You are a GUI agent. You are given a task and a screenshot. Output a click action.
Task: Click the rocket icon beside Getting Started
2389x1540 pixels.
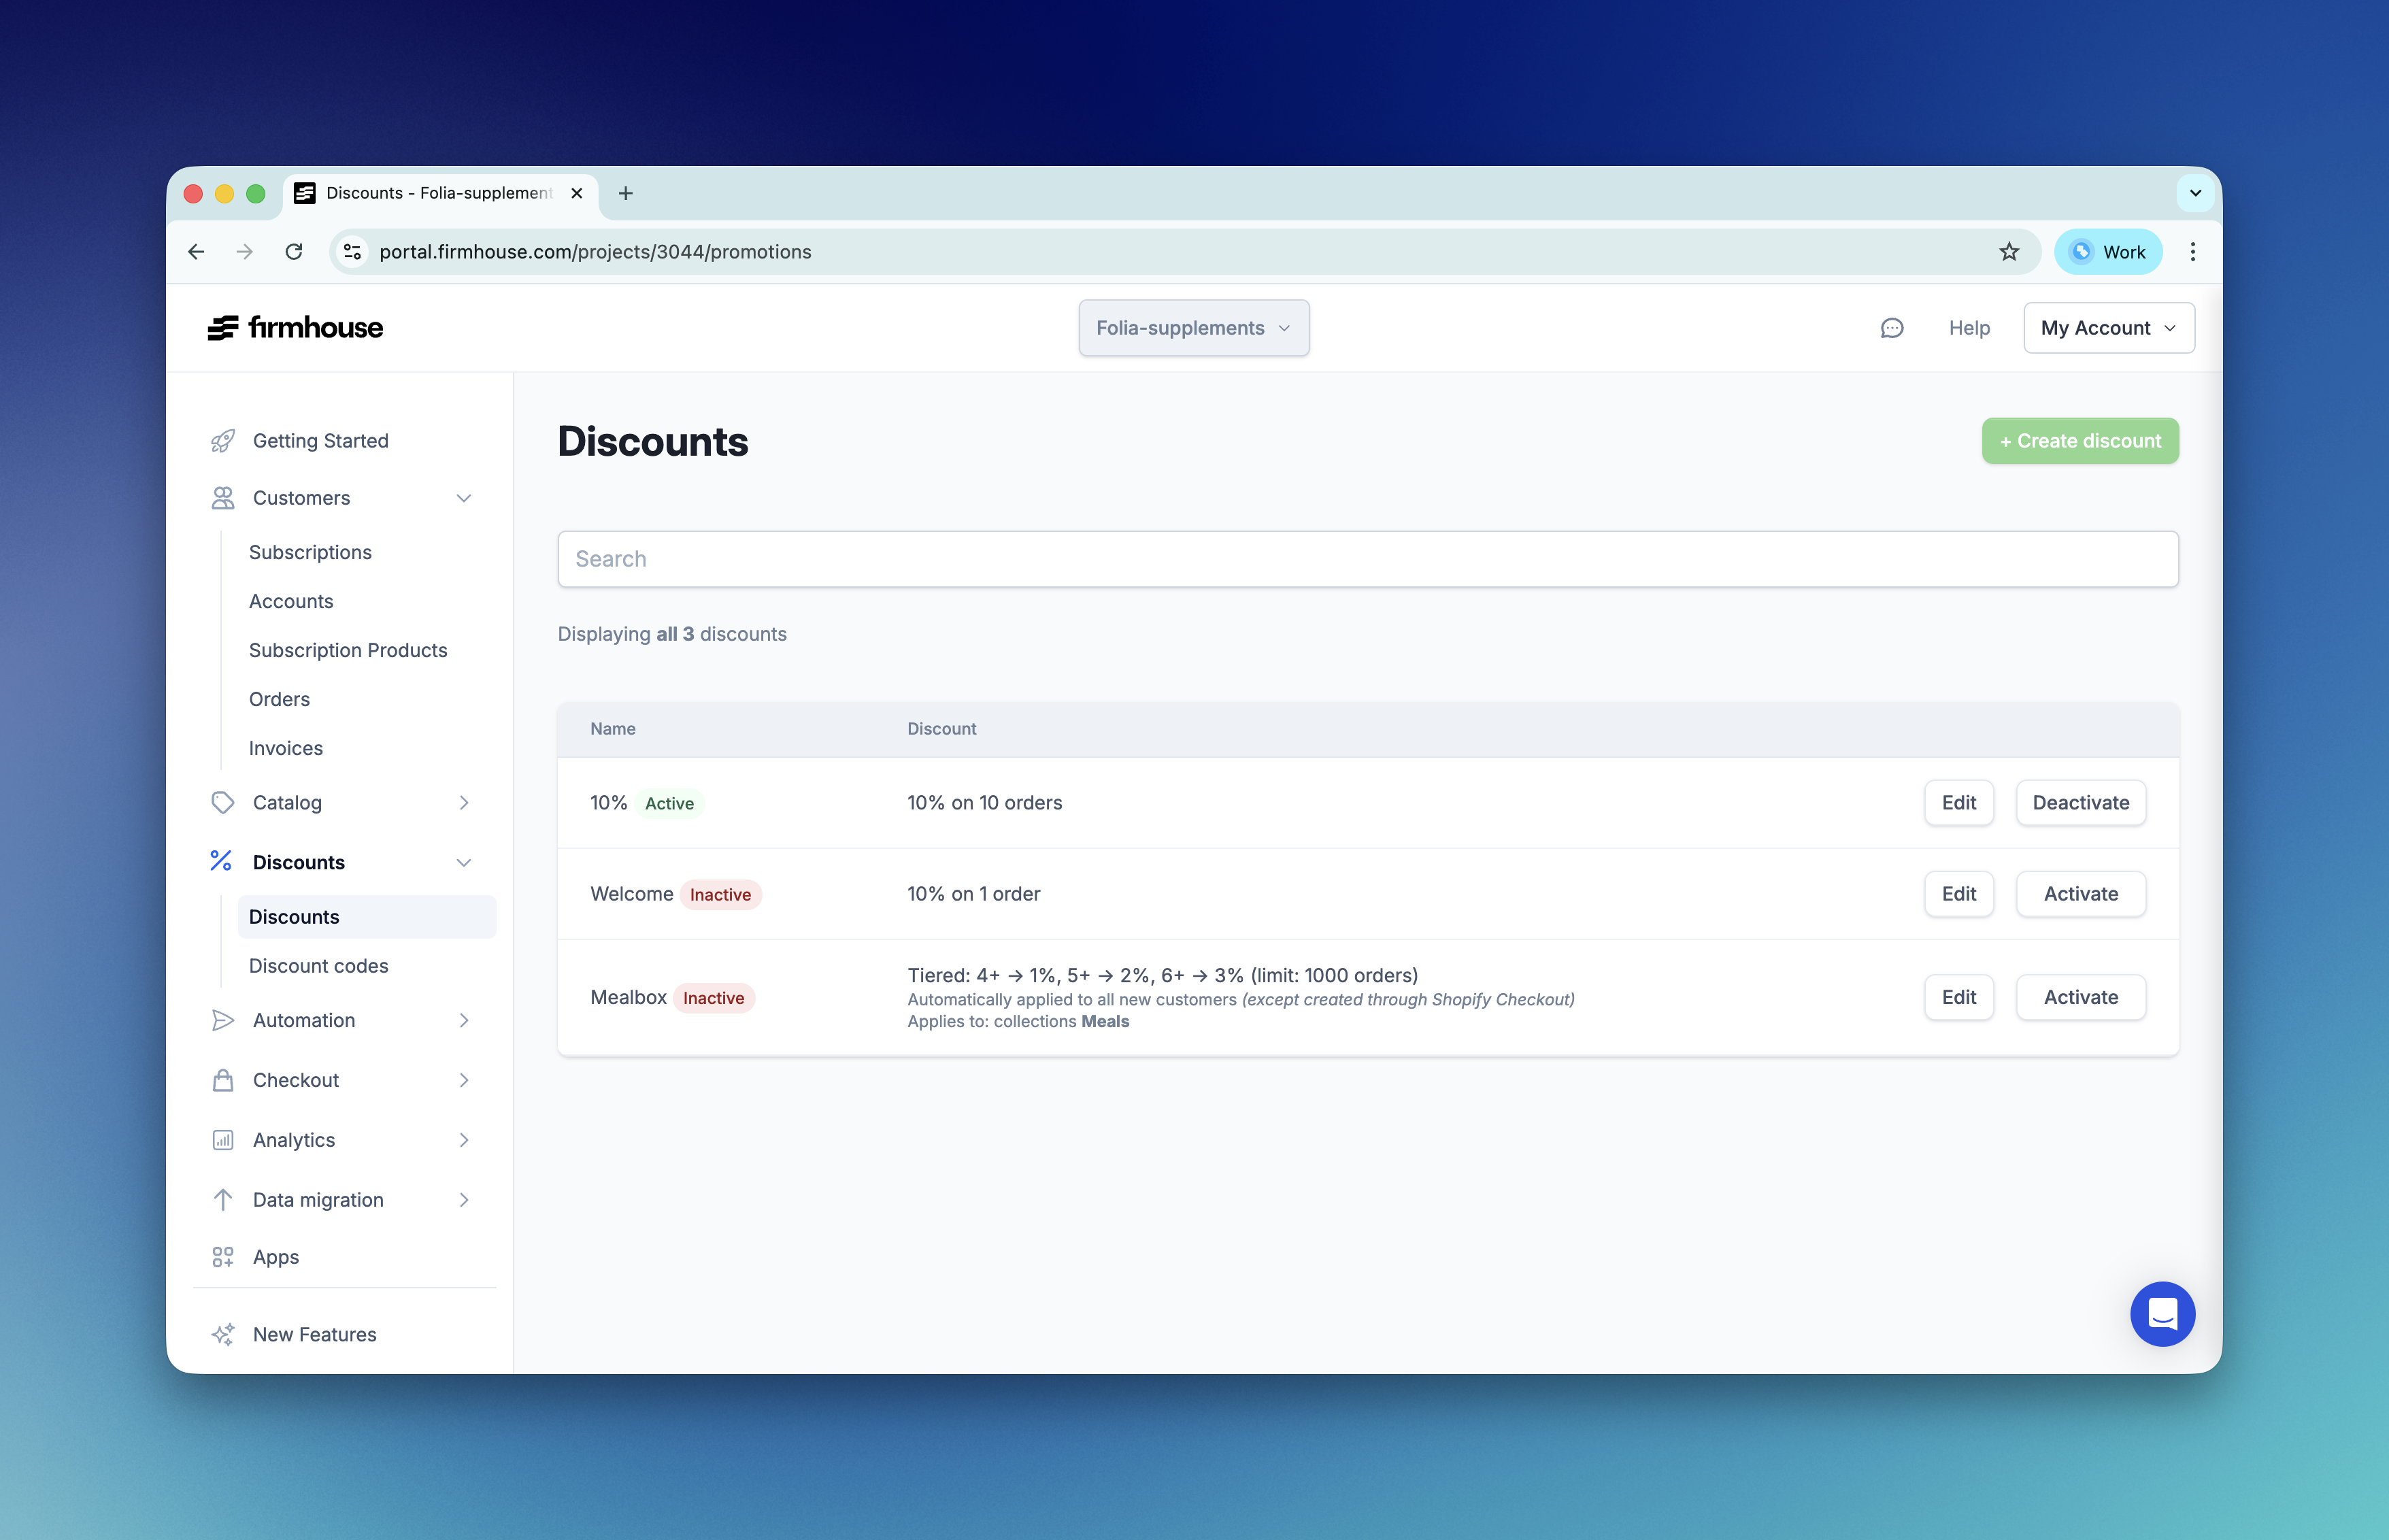point(222,440)
